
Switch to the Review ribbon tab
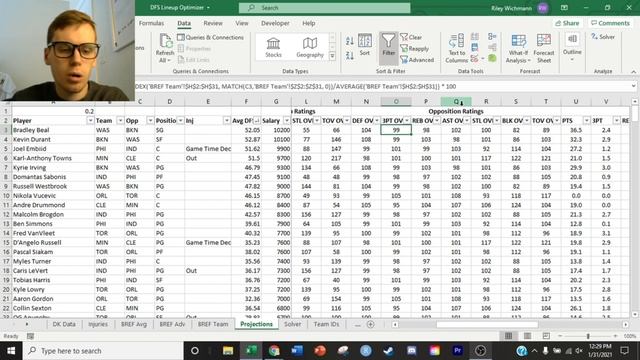pyautogui.click(x=213, y=23)
